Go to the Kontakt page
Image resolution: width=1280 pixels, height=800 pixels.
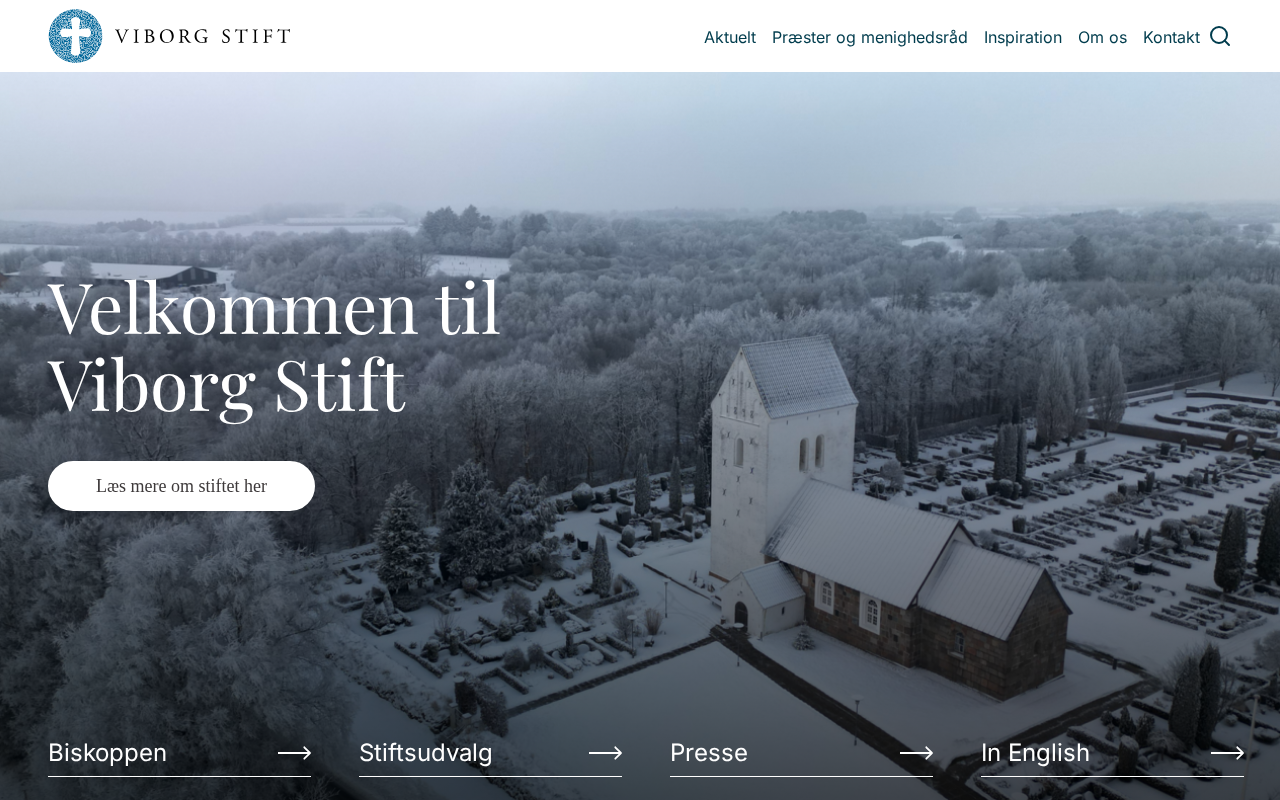point(1171,37)
